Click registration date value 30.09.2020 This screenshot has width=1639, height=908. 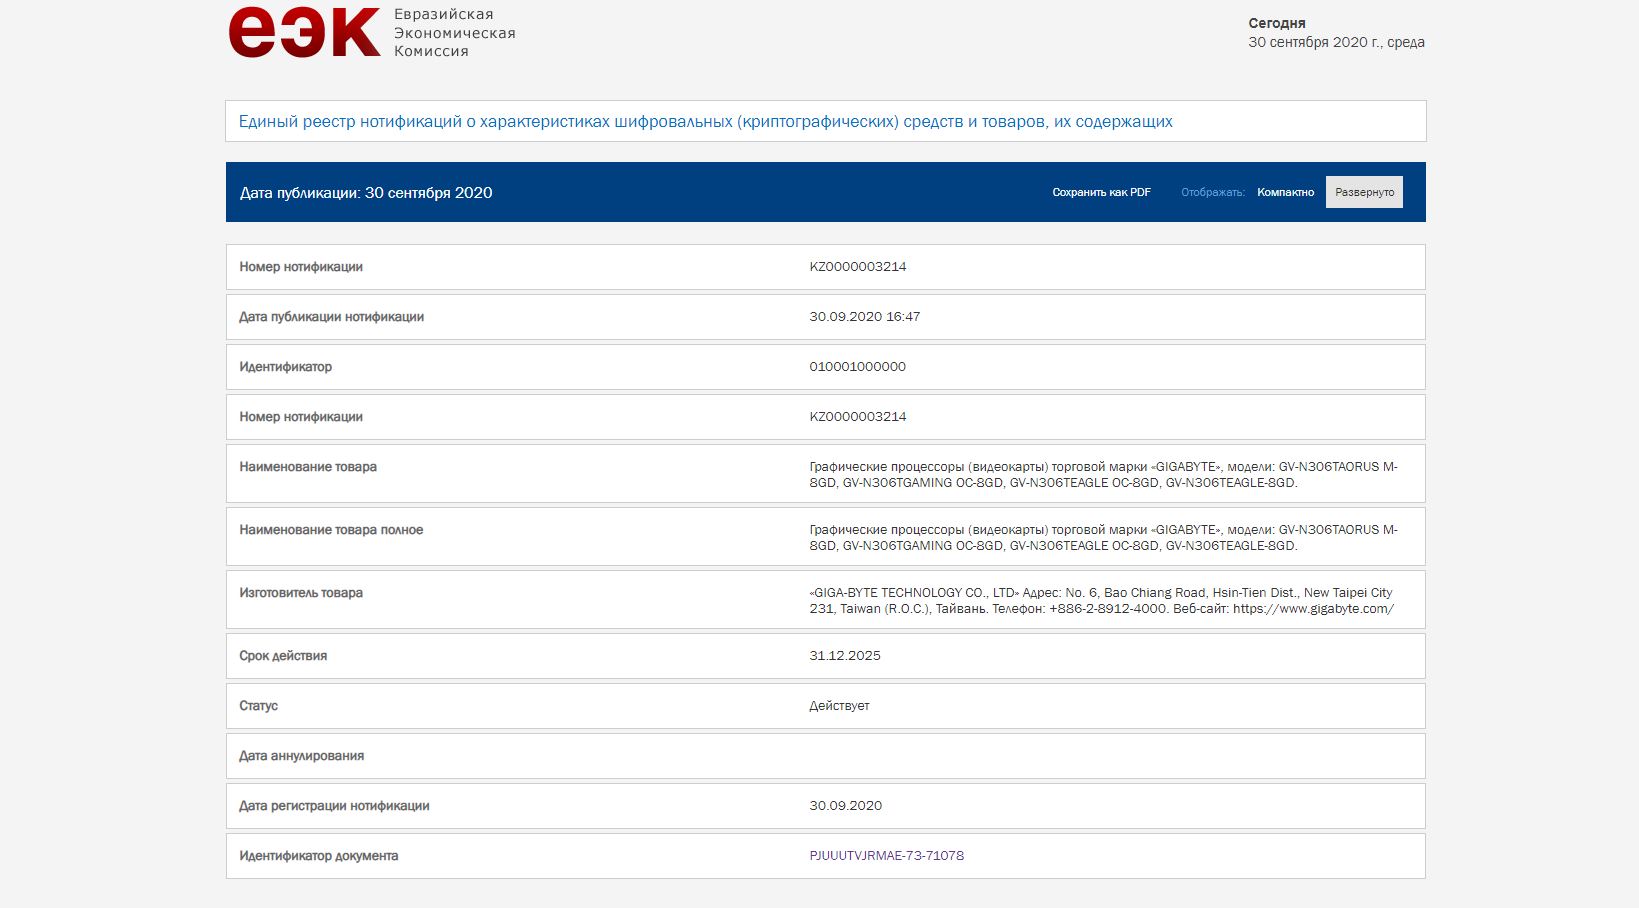845,806
